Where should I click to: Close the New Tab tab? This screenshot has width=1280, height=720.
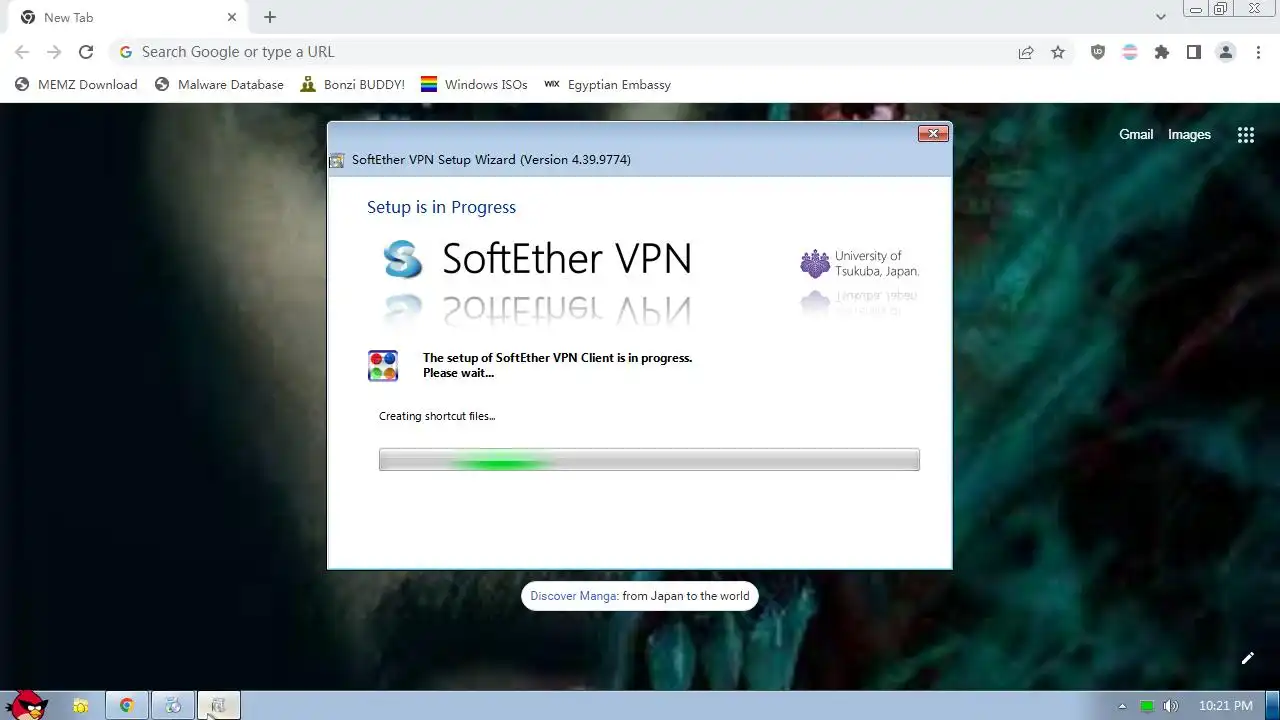pyautogui.click(x=232, y=17)
